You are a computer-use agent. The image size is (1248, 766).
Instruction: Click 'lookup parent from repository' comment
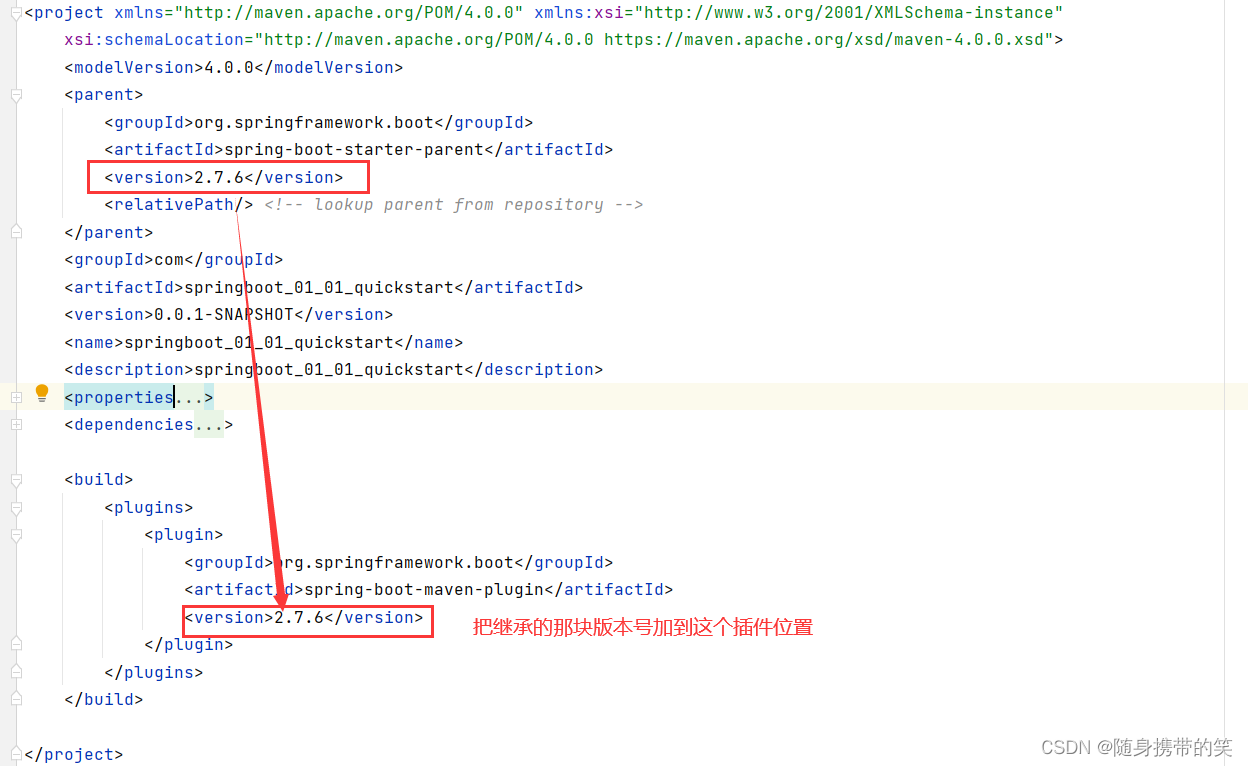coord(453,204)
